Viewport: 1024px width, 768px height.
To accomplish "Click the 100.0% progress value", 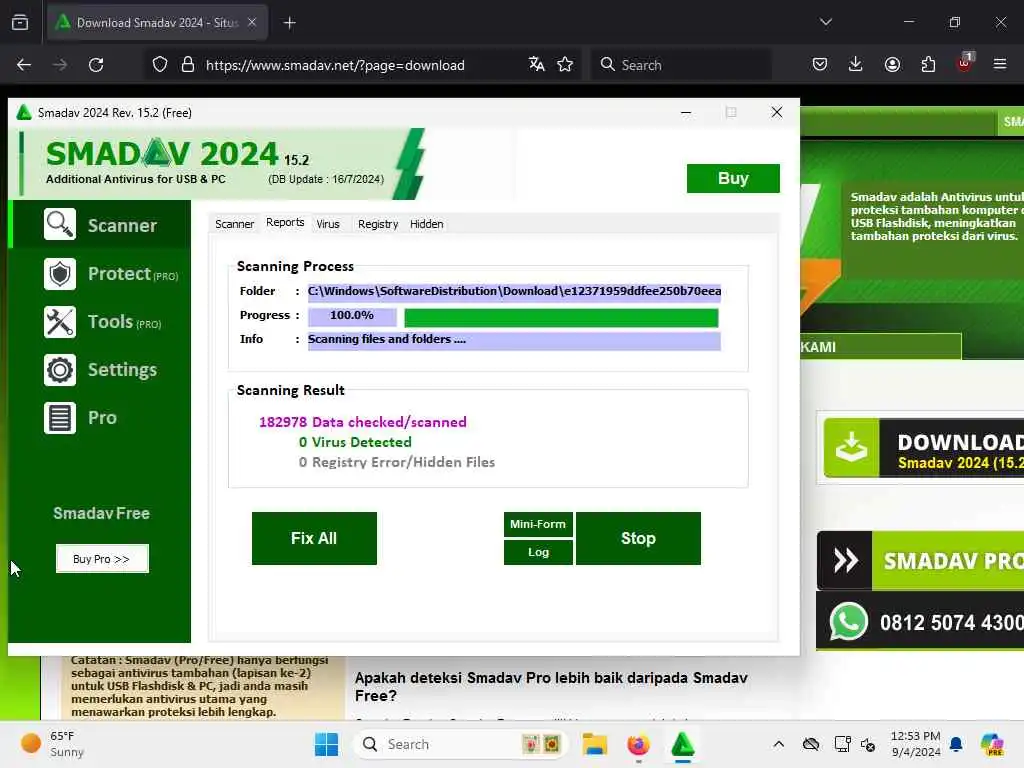I will click(x=352, y=316).
